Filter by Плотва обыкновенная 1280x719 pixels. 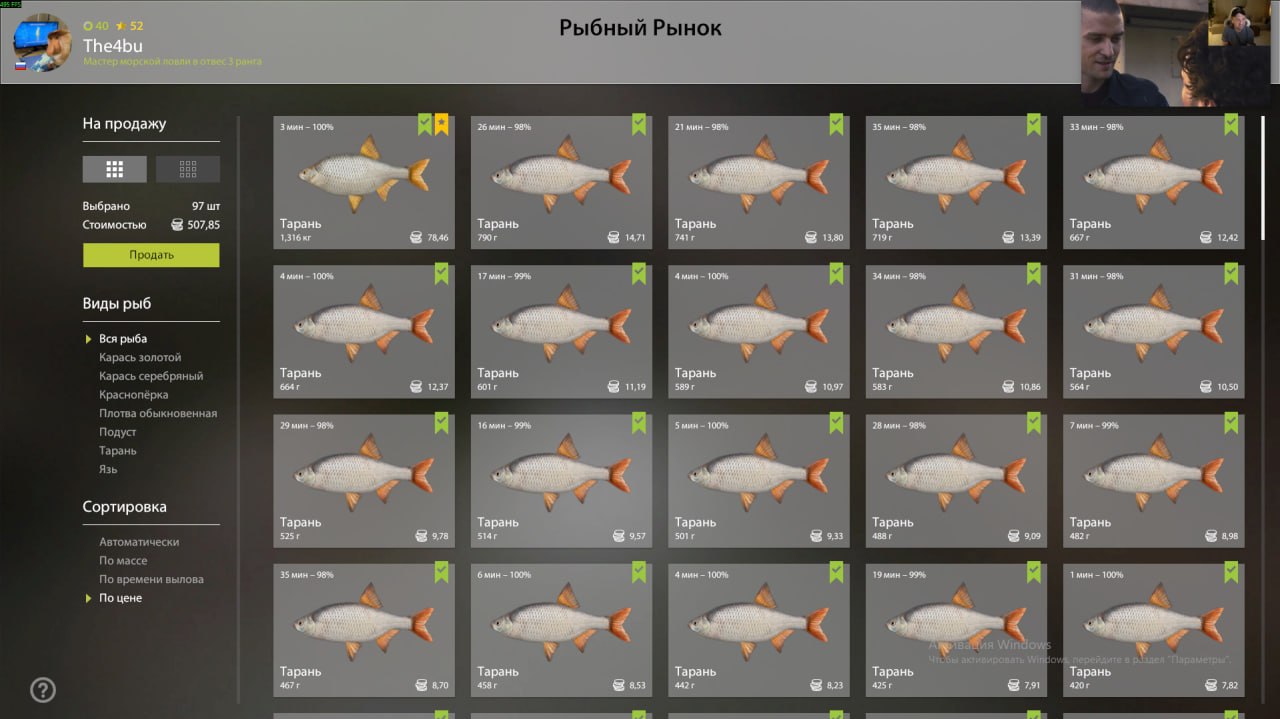point(158,413)
